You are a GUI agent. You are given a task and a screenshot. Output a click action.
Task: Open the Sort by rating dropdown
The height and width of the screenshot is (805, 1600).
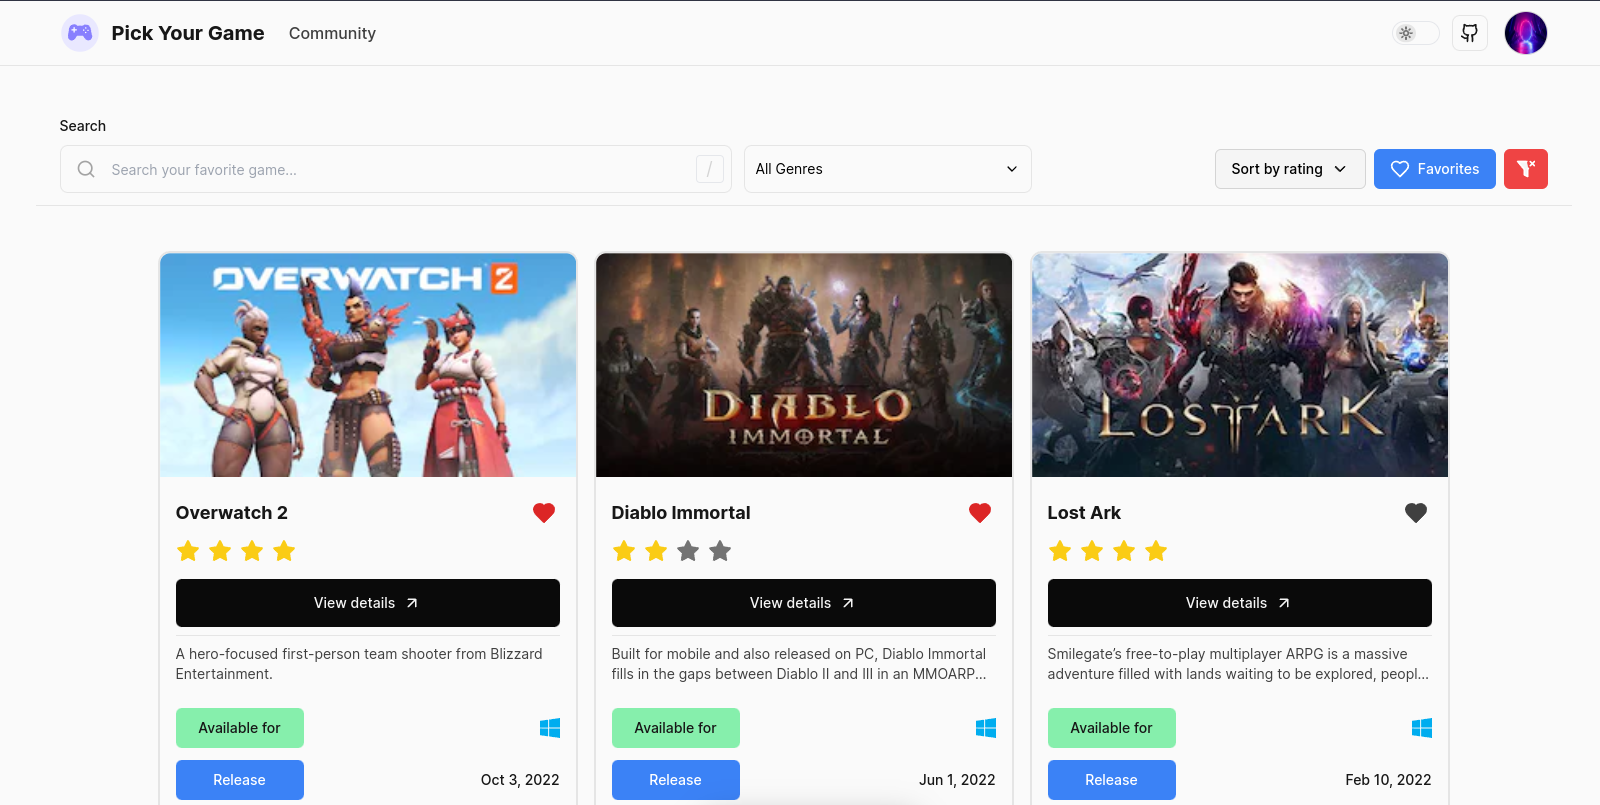1290,169
